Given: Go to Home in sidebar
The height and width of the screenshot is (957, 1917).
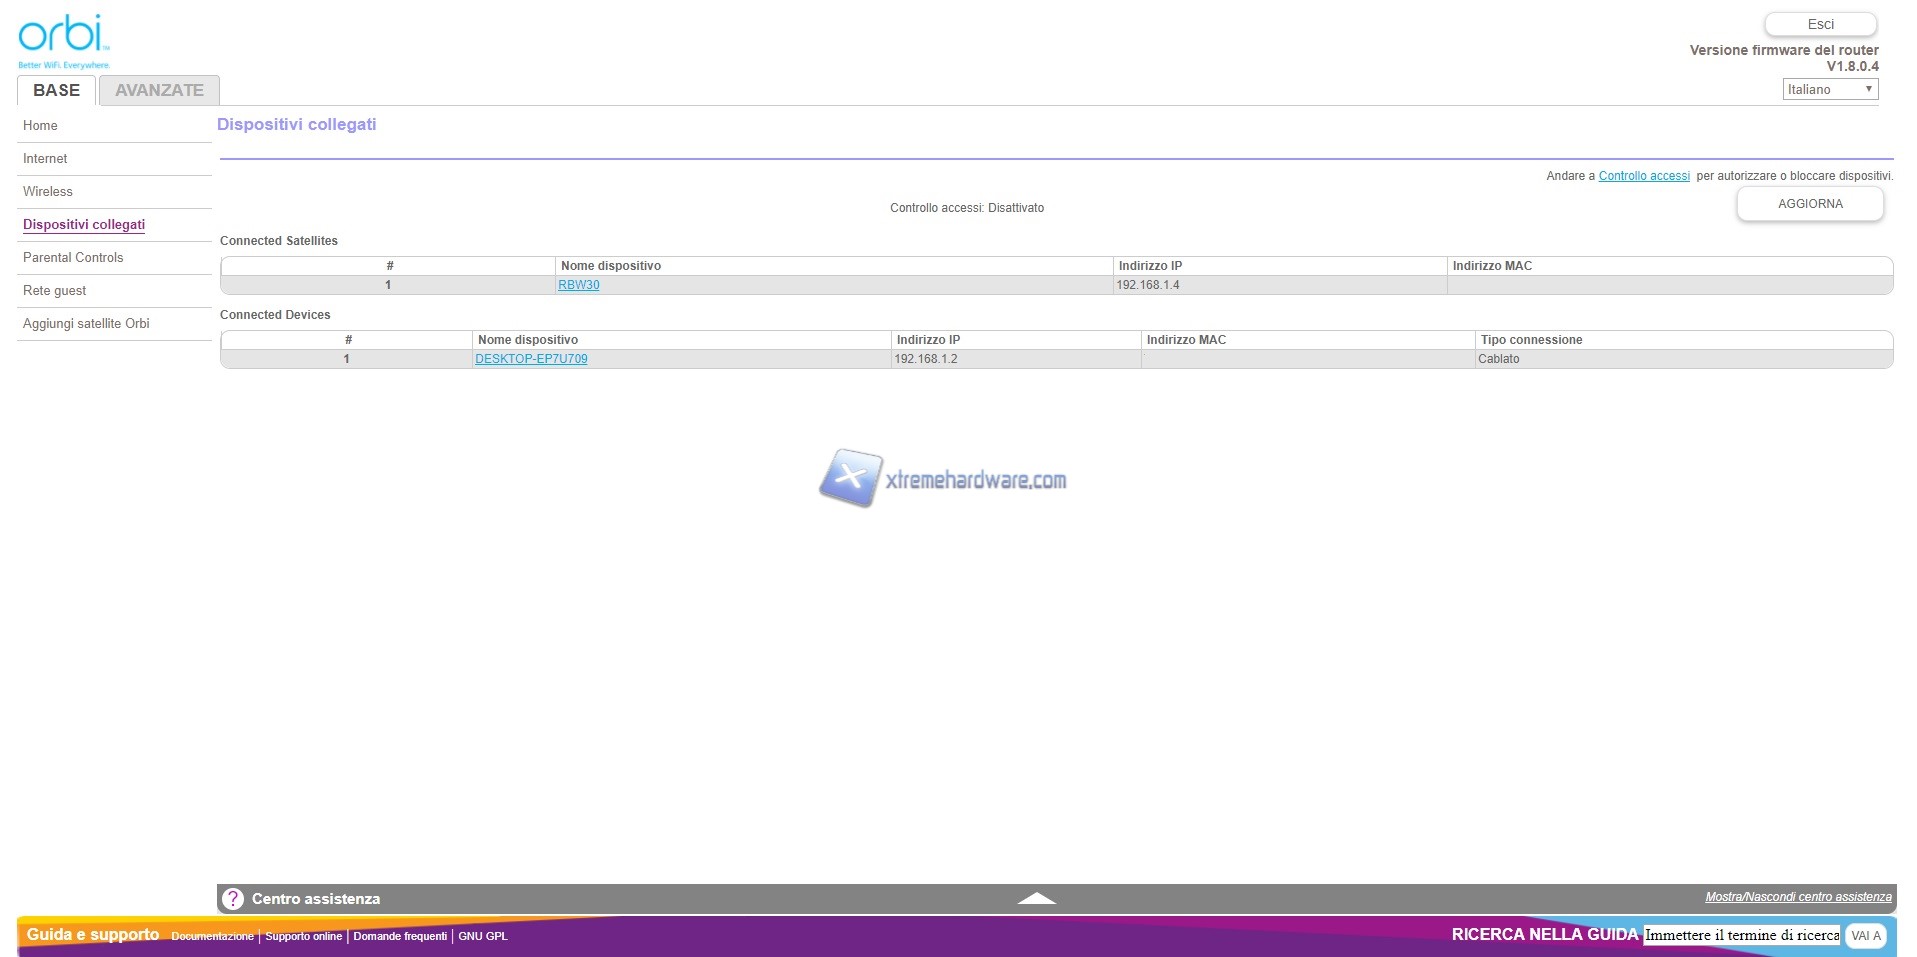Looking at the screenshot, I should (40, 126).
